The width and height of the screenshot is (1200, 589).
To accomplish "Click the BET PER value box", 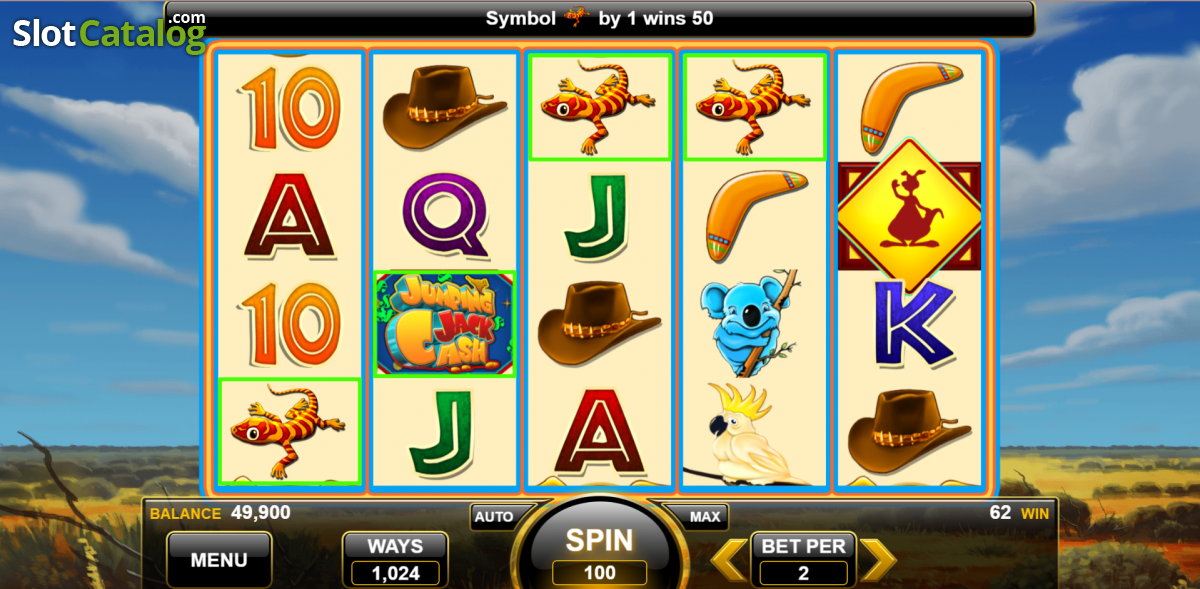I will [x=804, y=574].
